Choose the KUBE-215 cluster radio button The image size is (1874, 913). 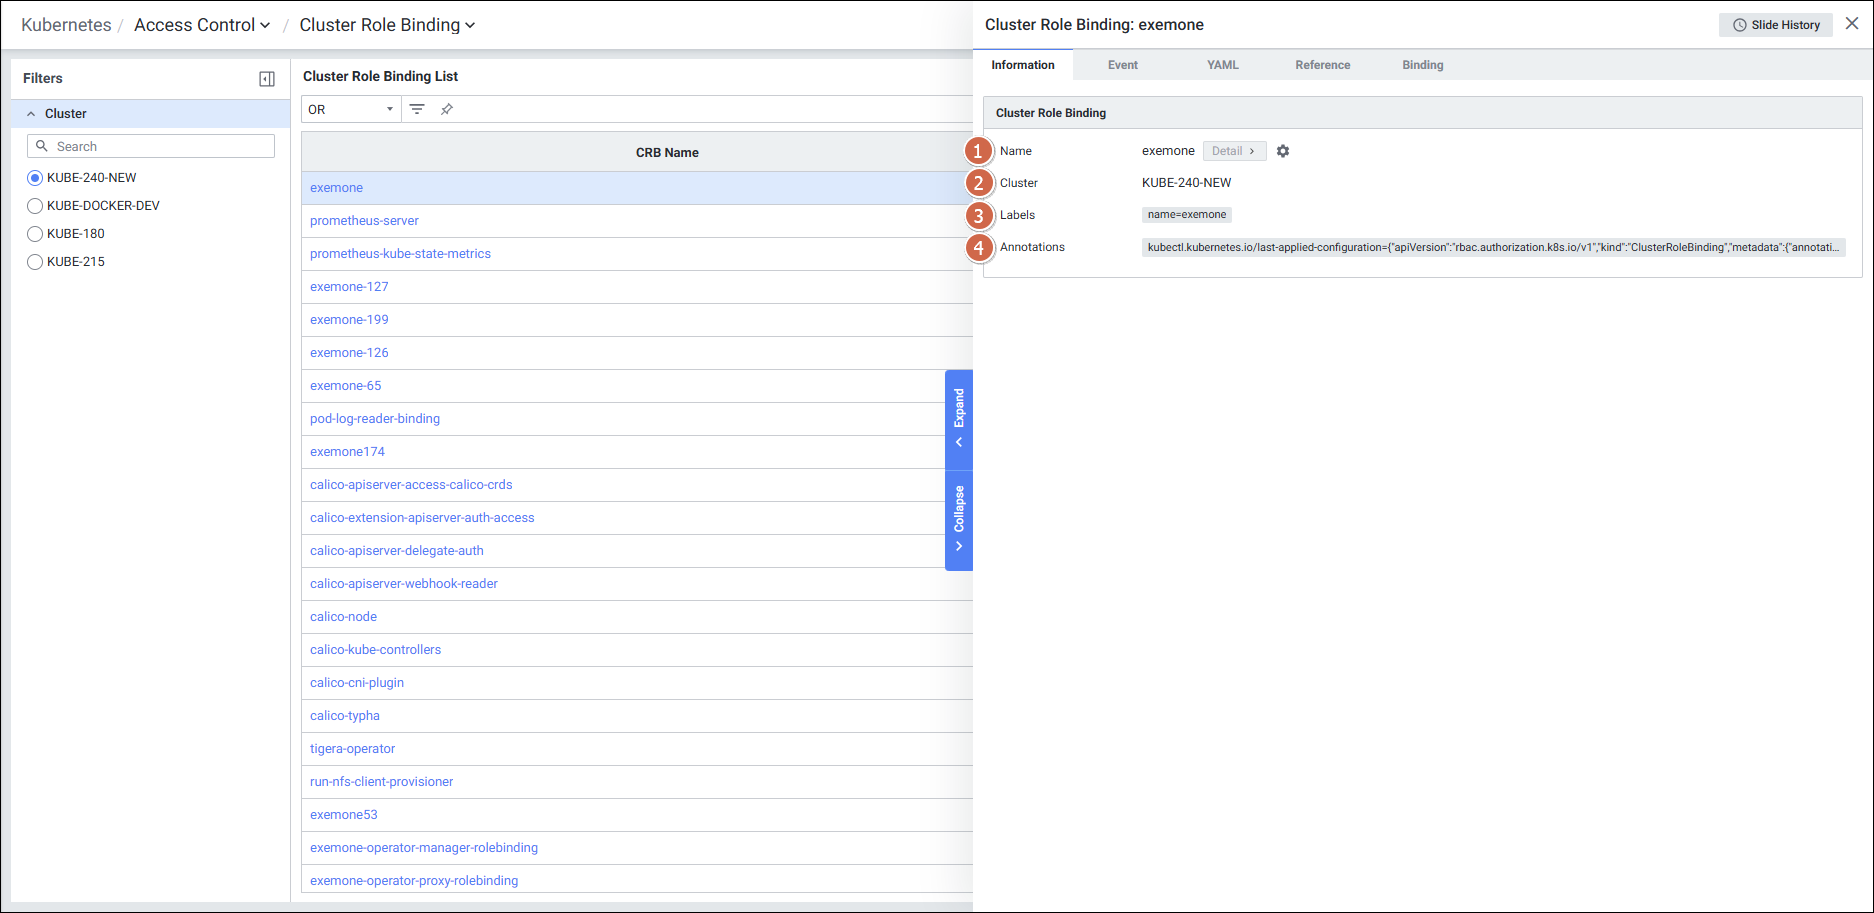[x=35, y=262]
